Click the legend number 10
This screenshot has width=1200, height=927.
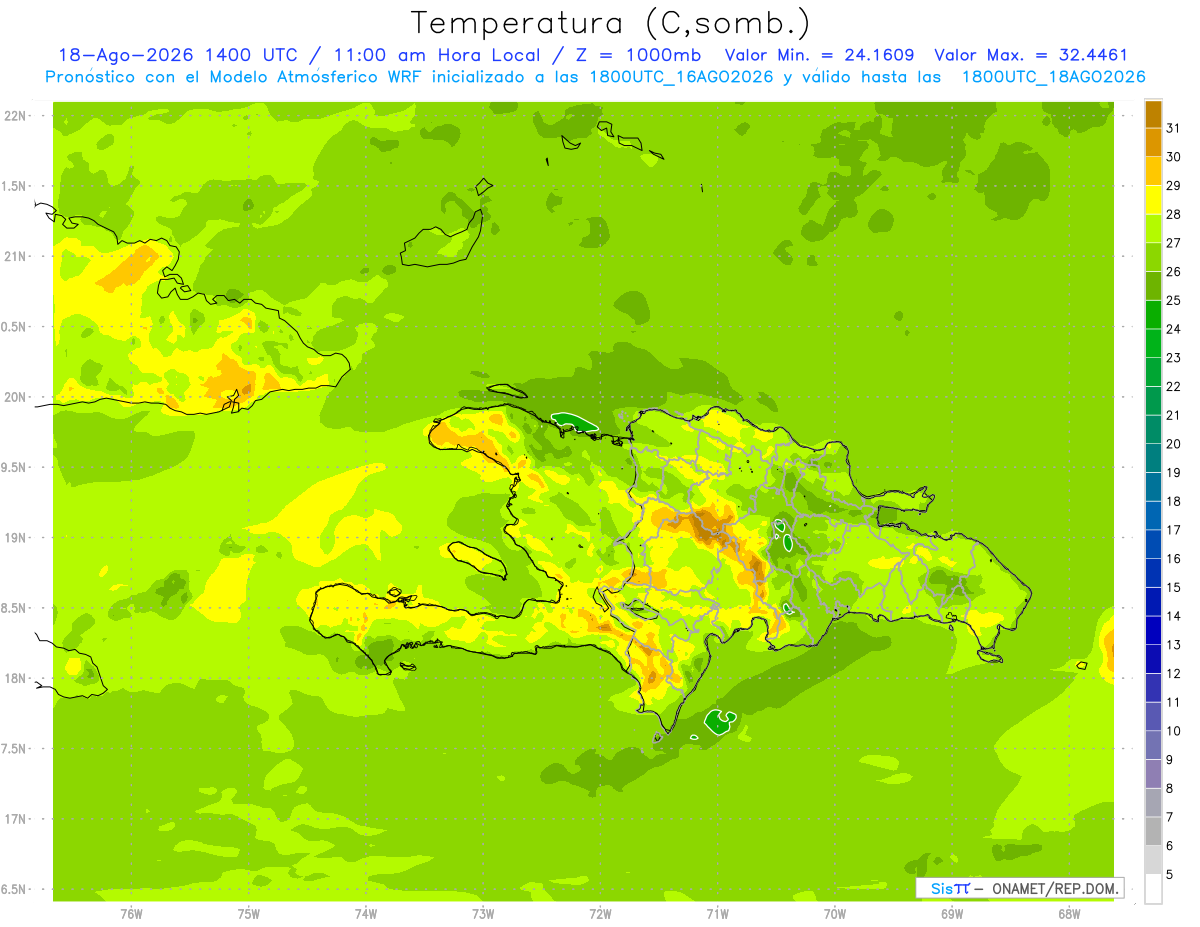tap(1174, 731)
